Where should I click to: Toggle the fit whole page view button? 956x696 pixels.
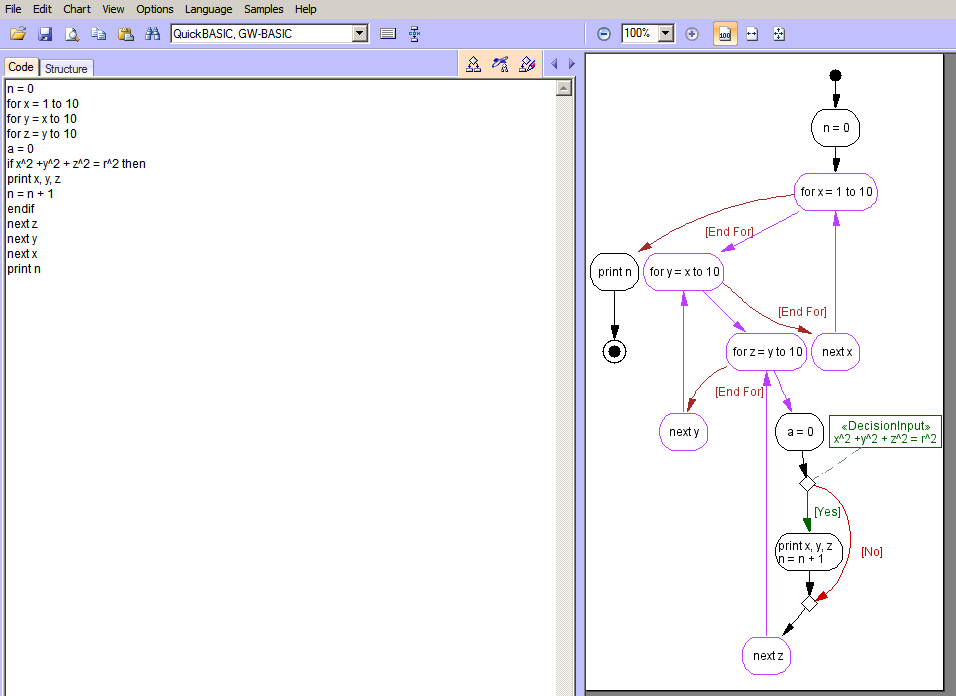(779, 34)
